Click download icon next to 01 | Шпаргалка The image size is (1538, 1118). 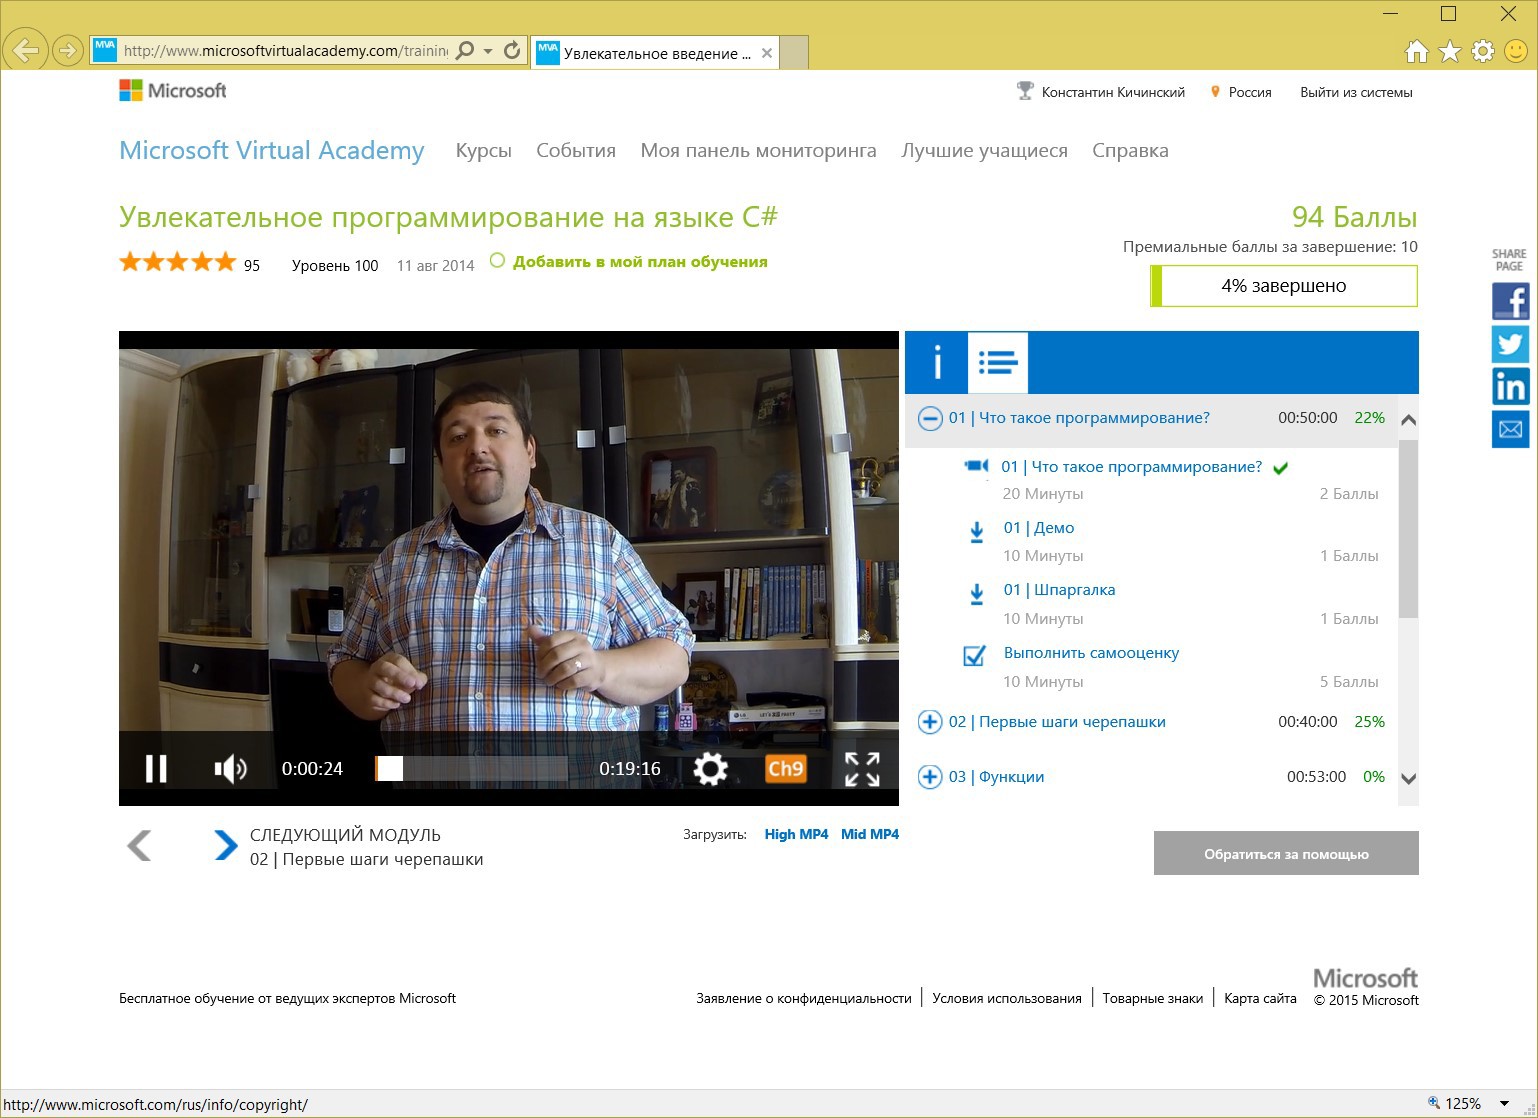[977, 594]
